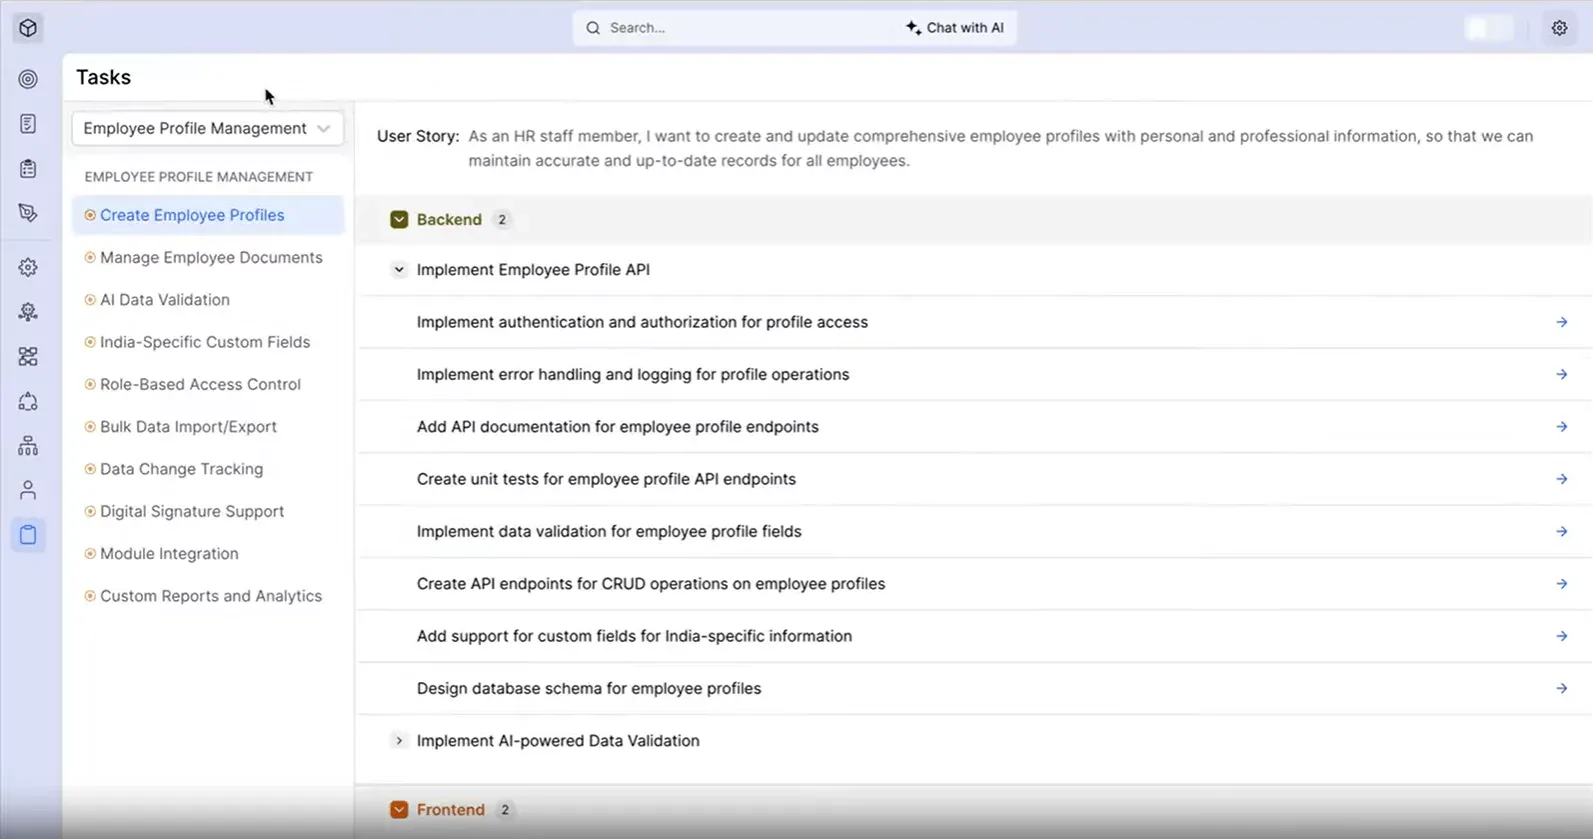Viewport: 1593px width, 839px height.
Task: Open the org-chart hierarchy icon in sidebar
Action: click(28, 445)
